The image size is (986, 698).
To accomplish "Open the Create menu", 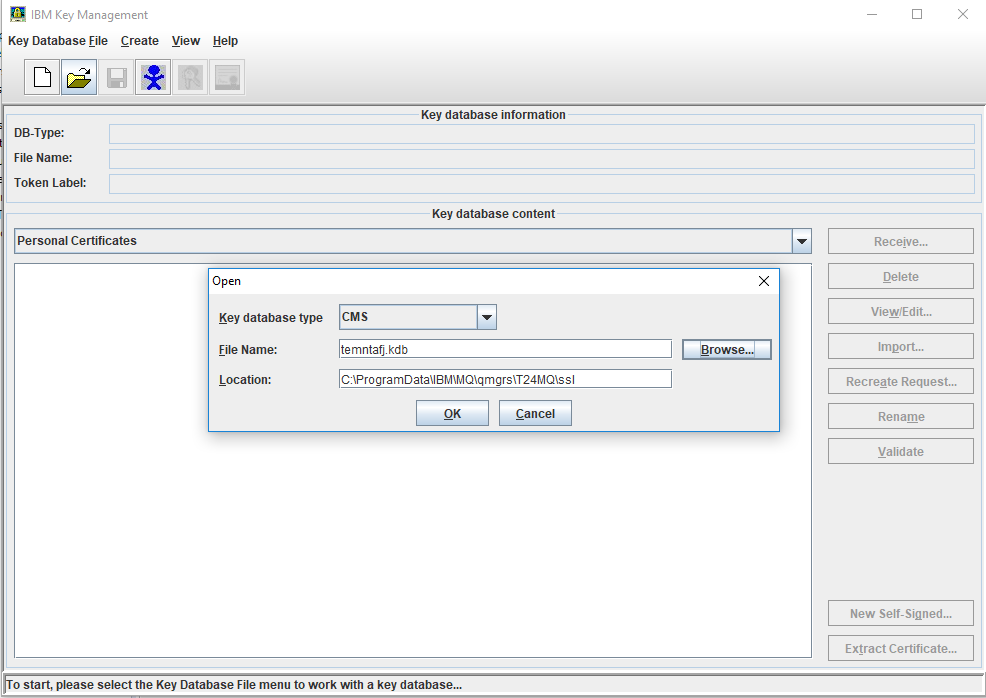I will coord(140,41).
